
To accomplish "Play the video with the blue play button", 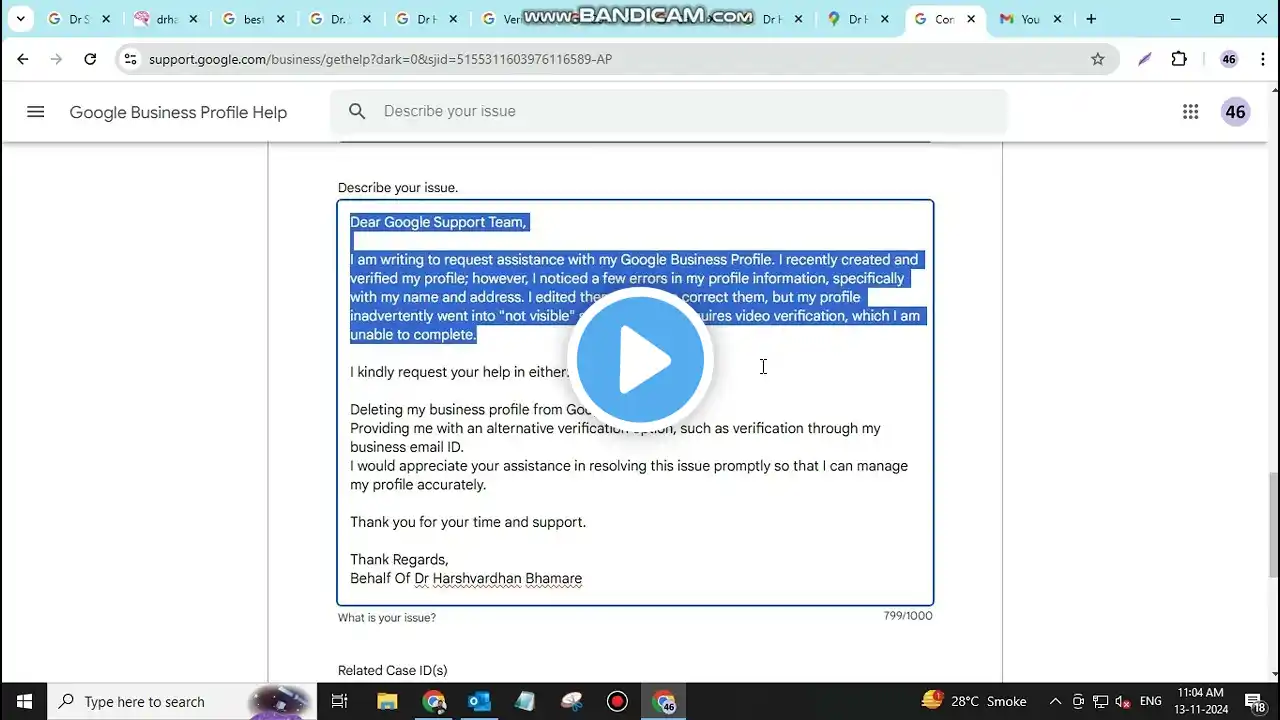I will click(640, 360).
